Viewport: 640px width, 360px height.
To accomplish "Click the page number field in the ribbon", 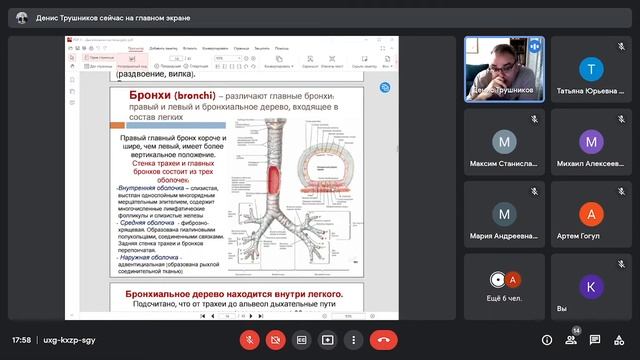I will point(177,58).
